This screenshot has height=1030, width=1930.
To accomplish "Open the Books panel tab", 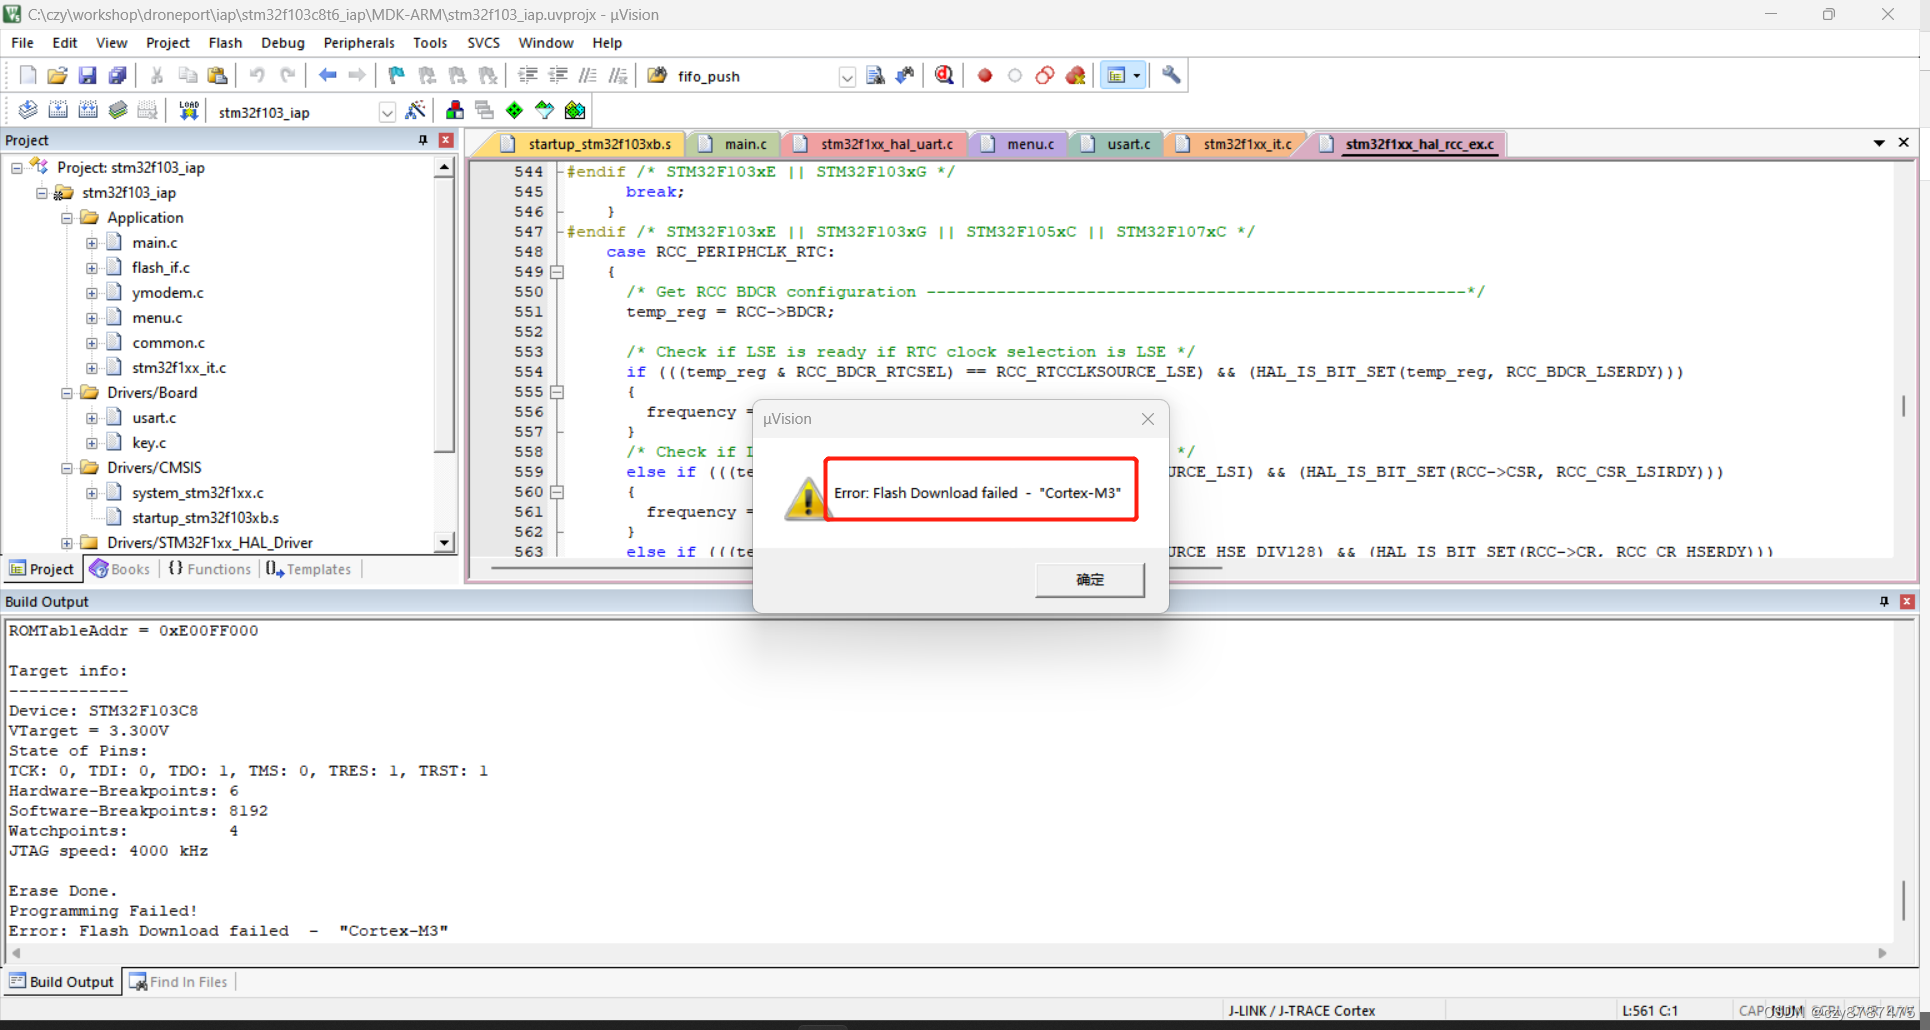I will point(120,569).
